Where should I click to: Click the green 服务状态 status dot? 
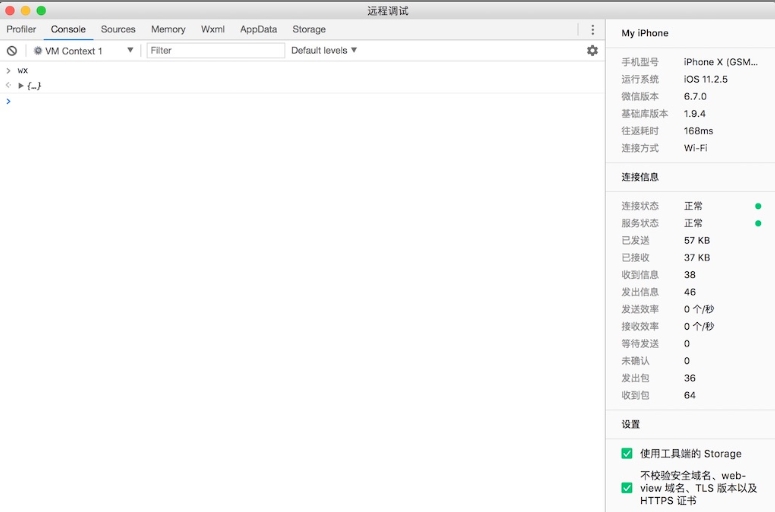tap(758, 223)
